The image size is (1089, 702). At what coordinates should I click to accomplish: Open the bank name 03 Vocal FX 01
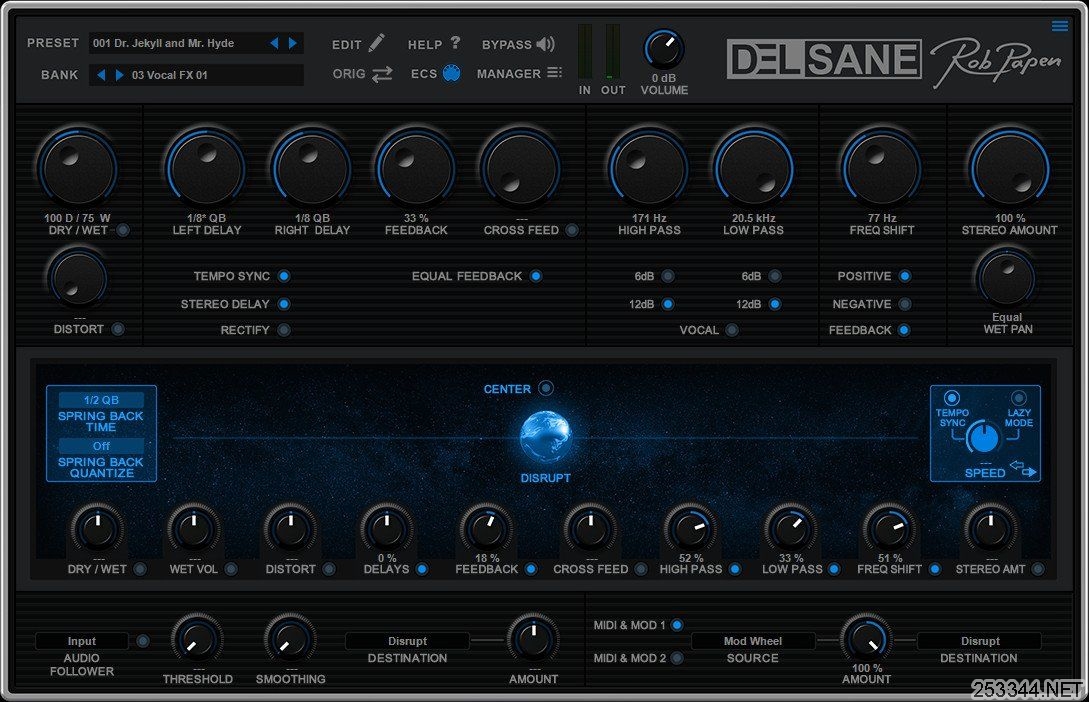(x=215, y=75)
